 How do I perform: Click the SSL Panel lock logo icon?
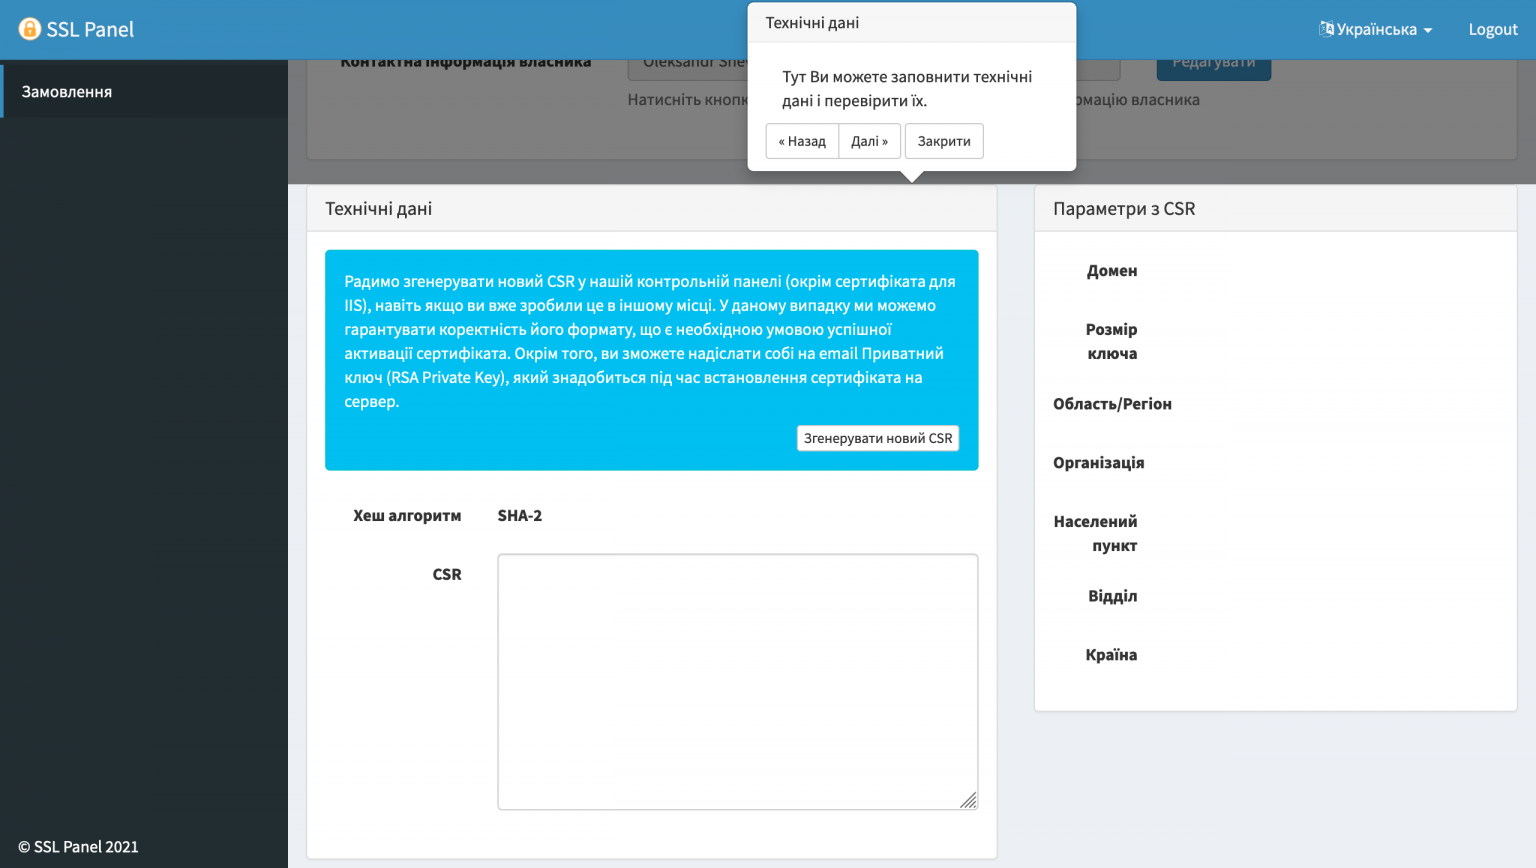click(x=30, y=29)
